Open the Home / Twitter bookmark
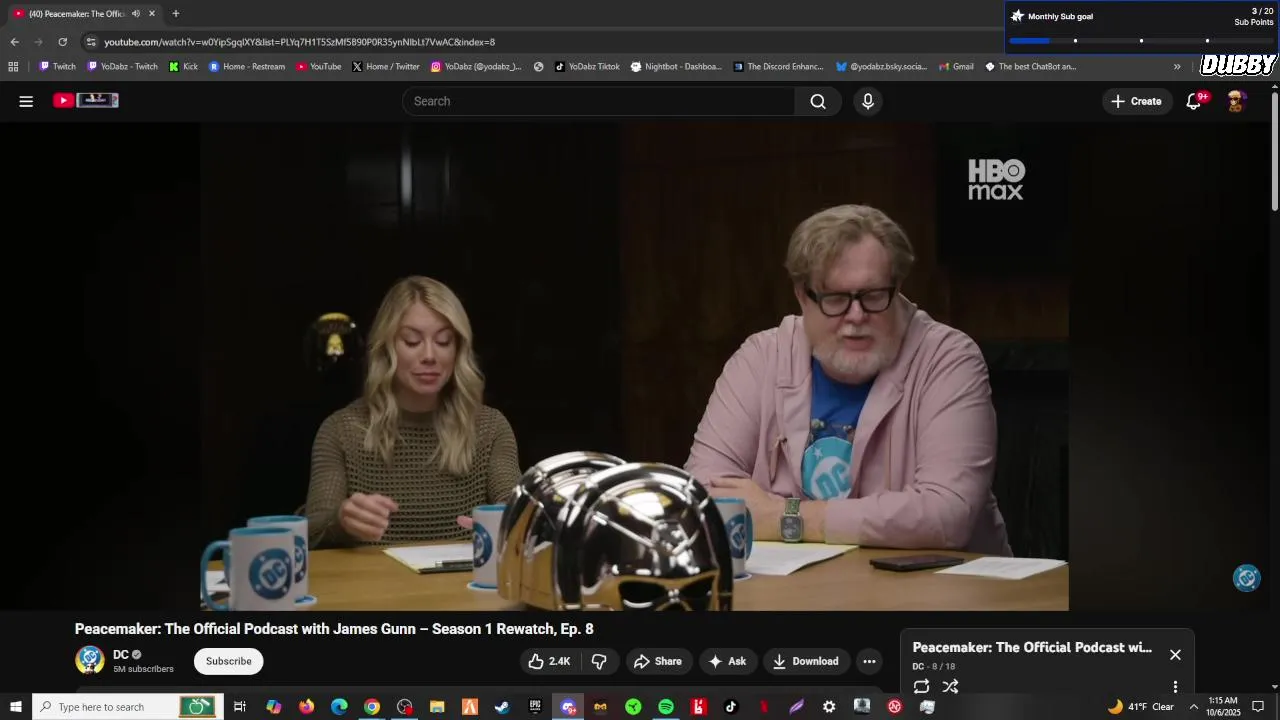The width and height of the screenshot is (1280, 720). [386, 67]
